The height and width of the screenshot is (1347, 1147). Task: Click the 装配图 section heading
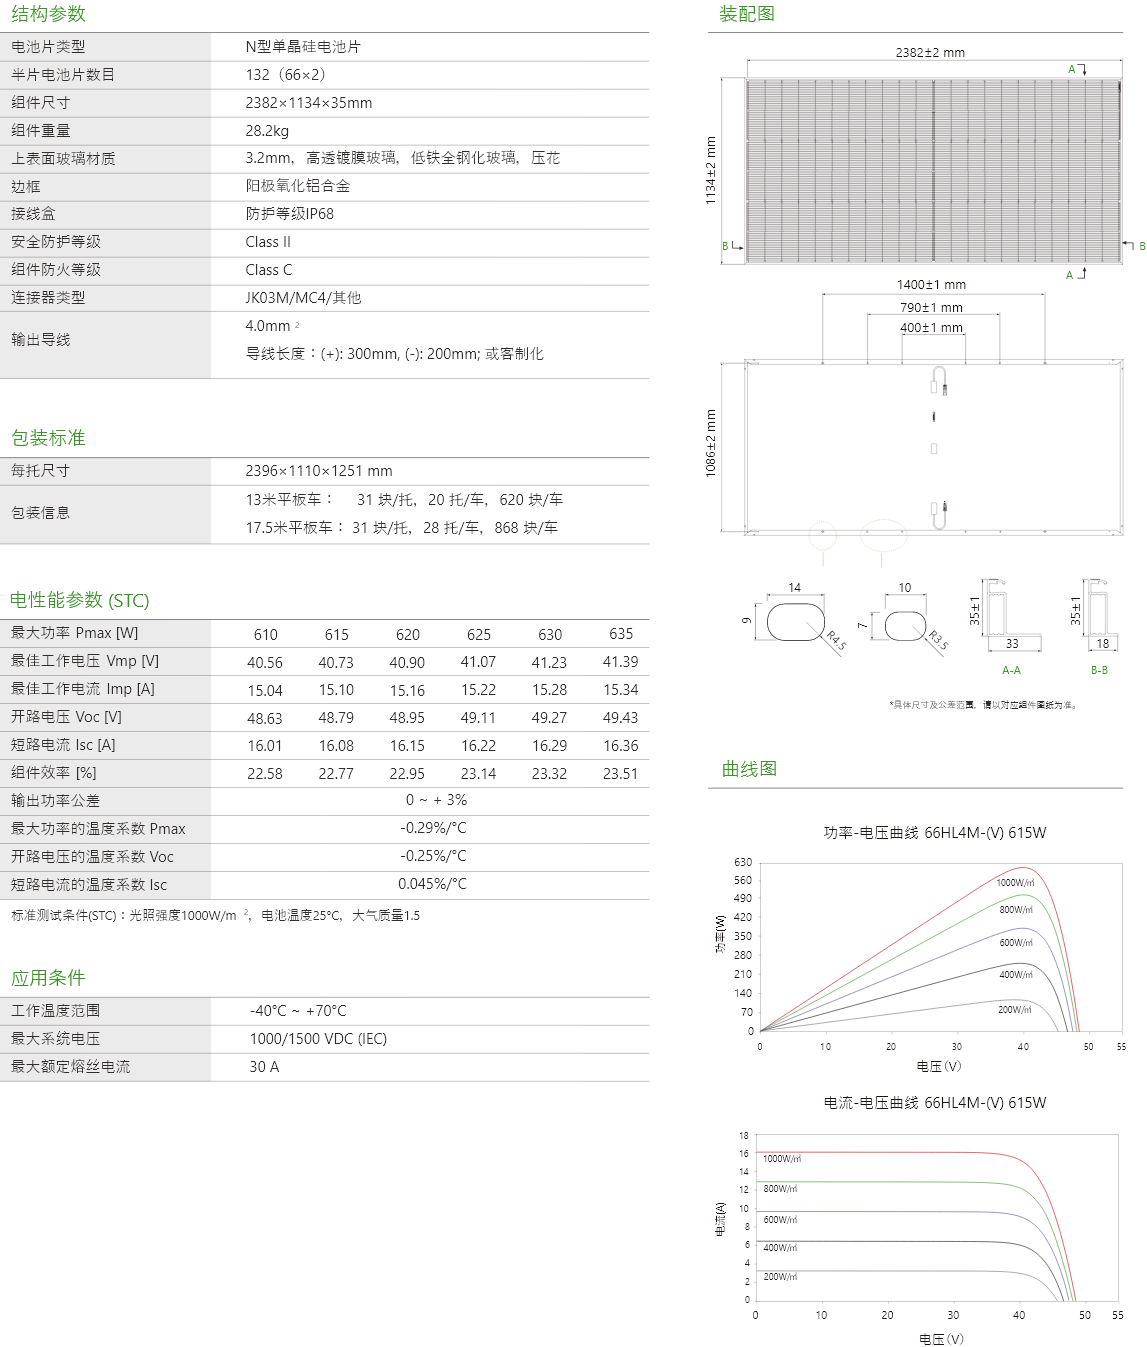[747, 14]
